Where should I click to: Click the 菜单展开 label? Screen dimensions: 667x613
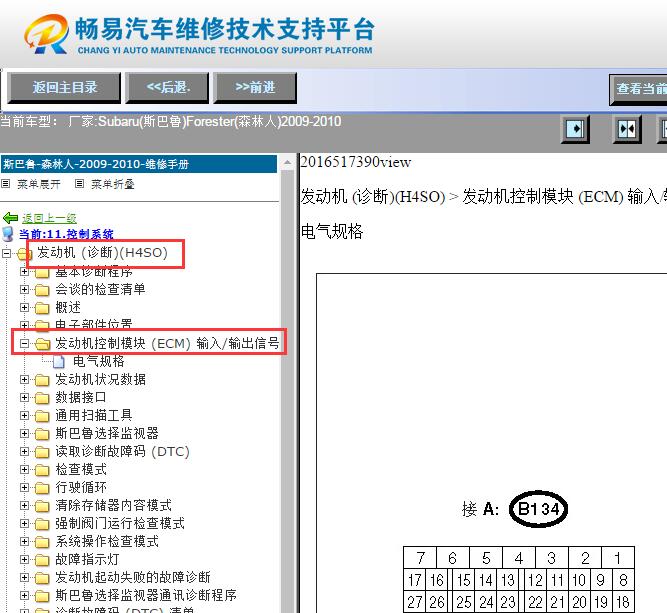click(39, 184)
